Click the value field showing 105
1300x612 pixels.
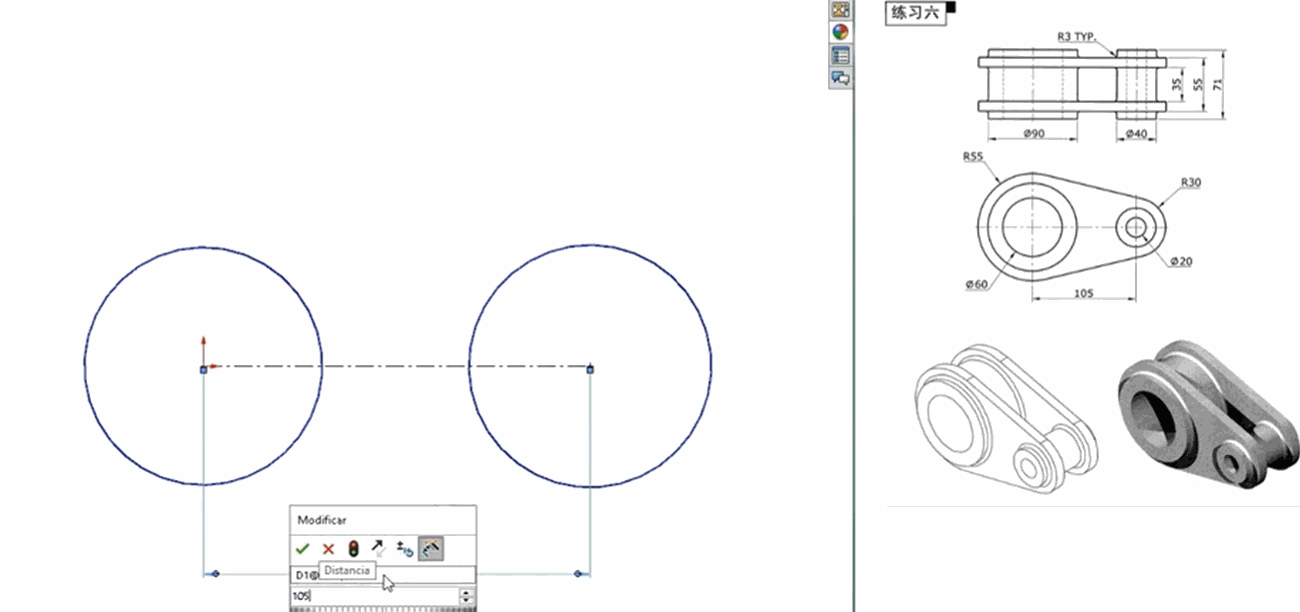[x=372, y=596]
